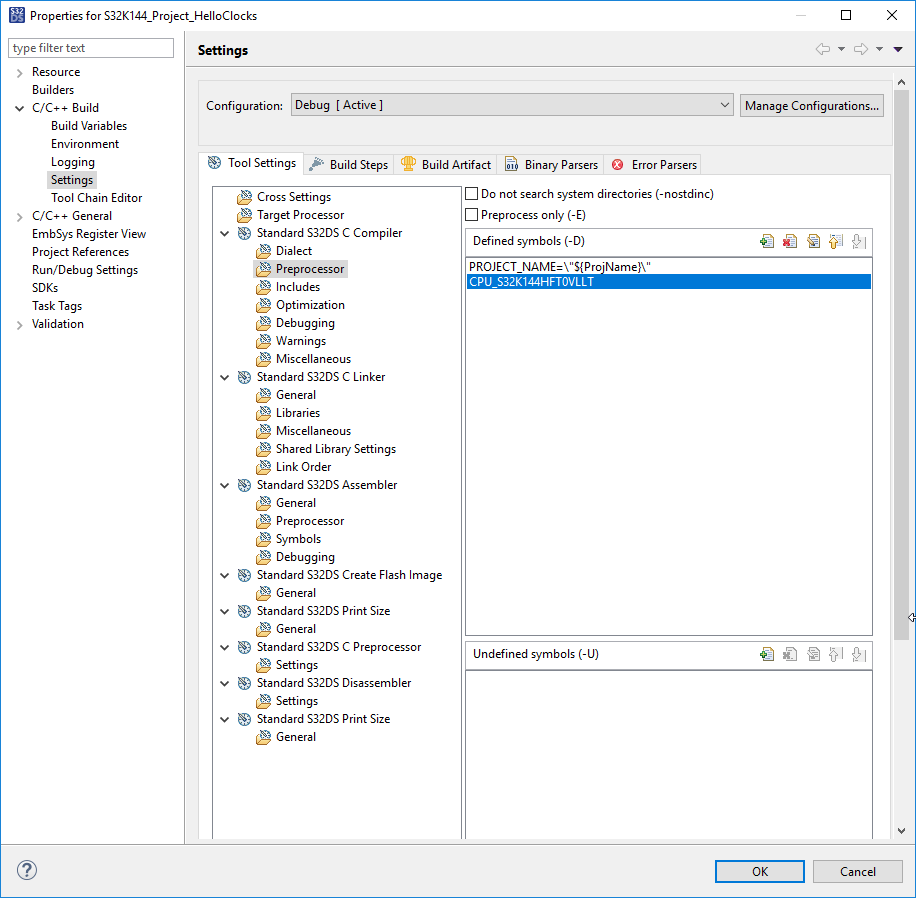Viewport: 916px width, 898px height.
Task: Collapse the C/C++ Build tree node
Action: (19, 108)
